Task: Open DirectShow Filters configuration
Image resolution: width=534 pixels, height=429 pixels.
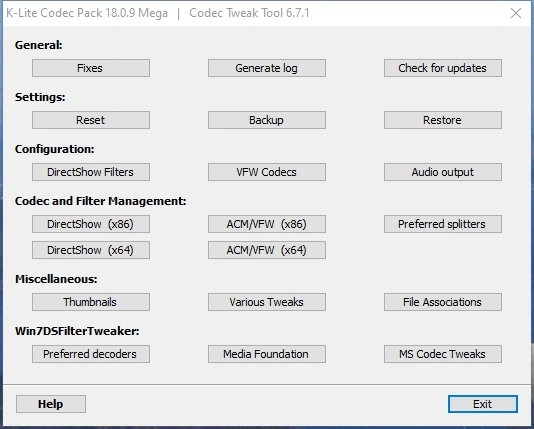Action: click(91, 172)
